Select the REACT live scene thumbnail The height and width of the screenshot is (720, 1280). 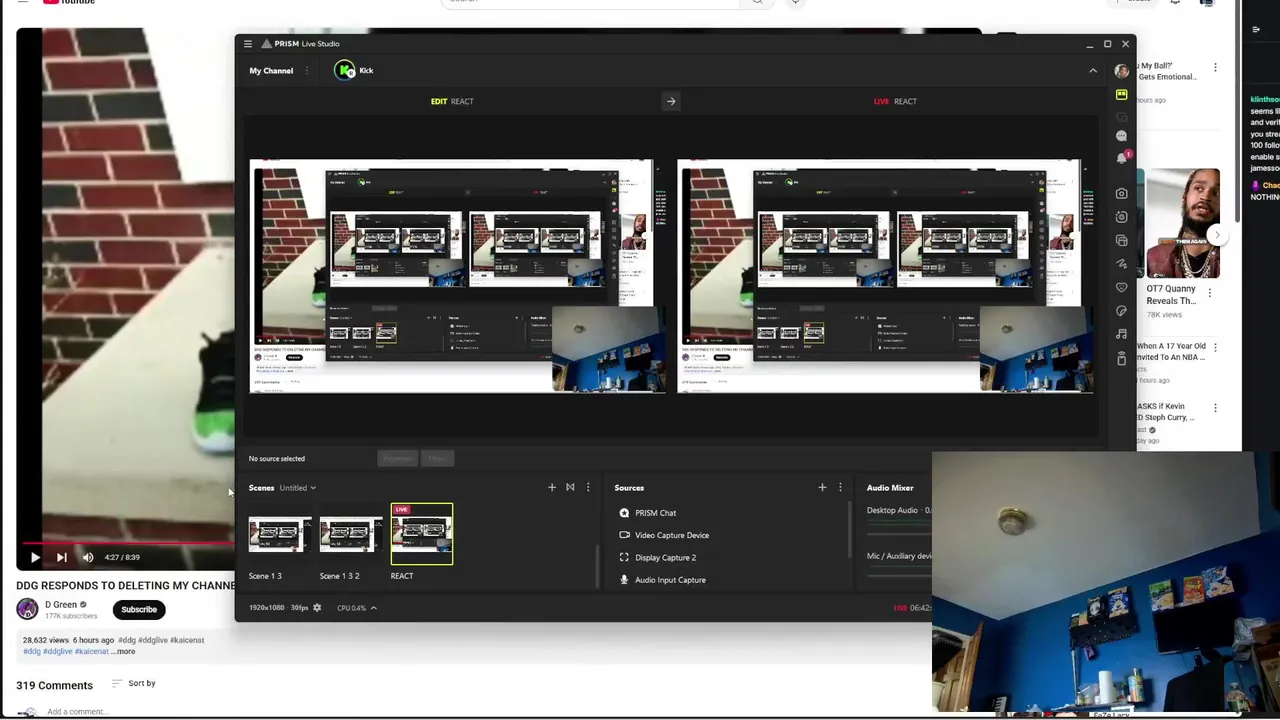pos(422,534)
